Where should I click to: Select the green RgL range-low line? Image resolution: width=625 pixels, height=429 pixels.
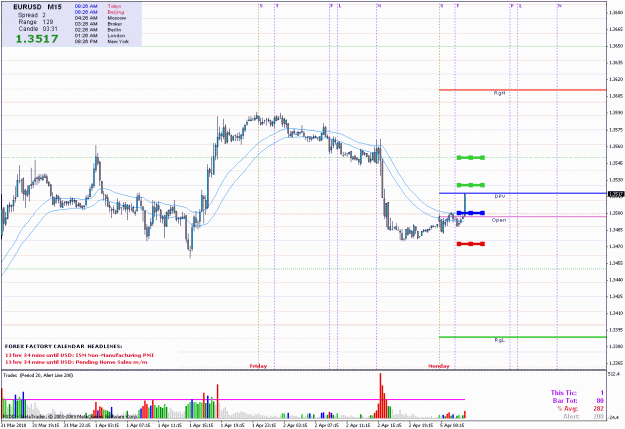523,337
